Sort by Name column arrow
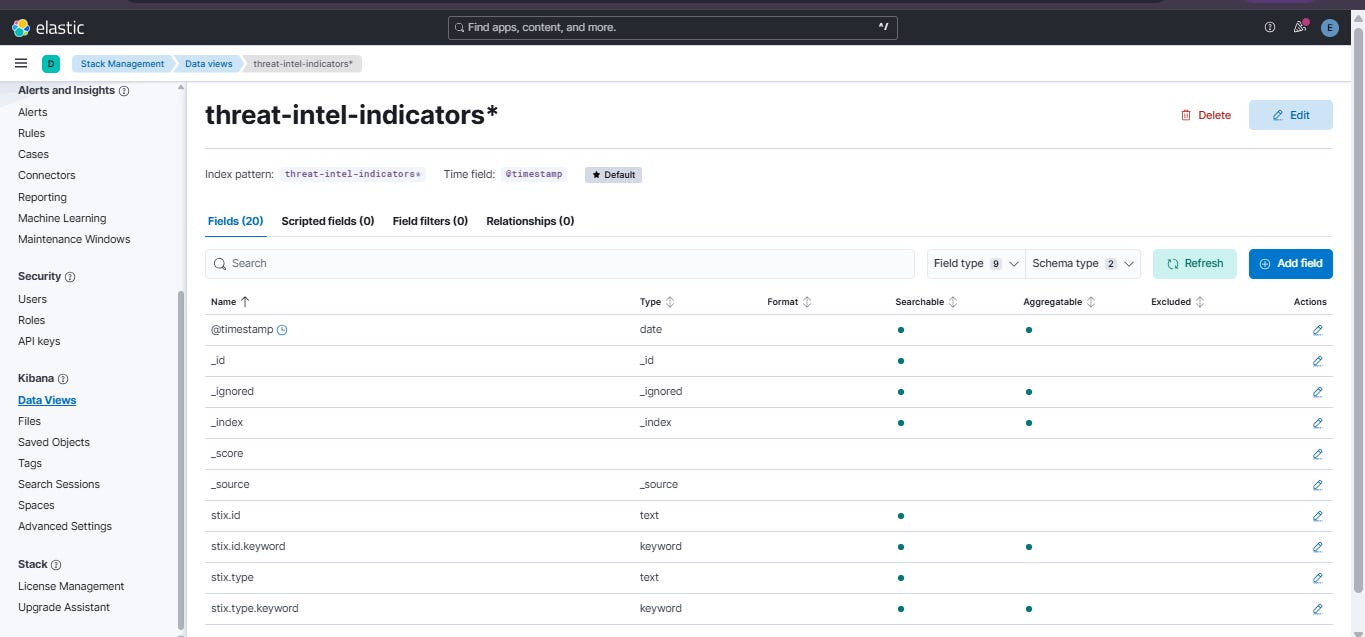 245,302
